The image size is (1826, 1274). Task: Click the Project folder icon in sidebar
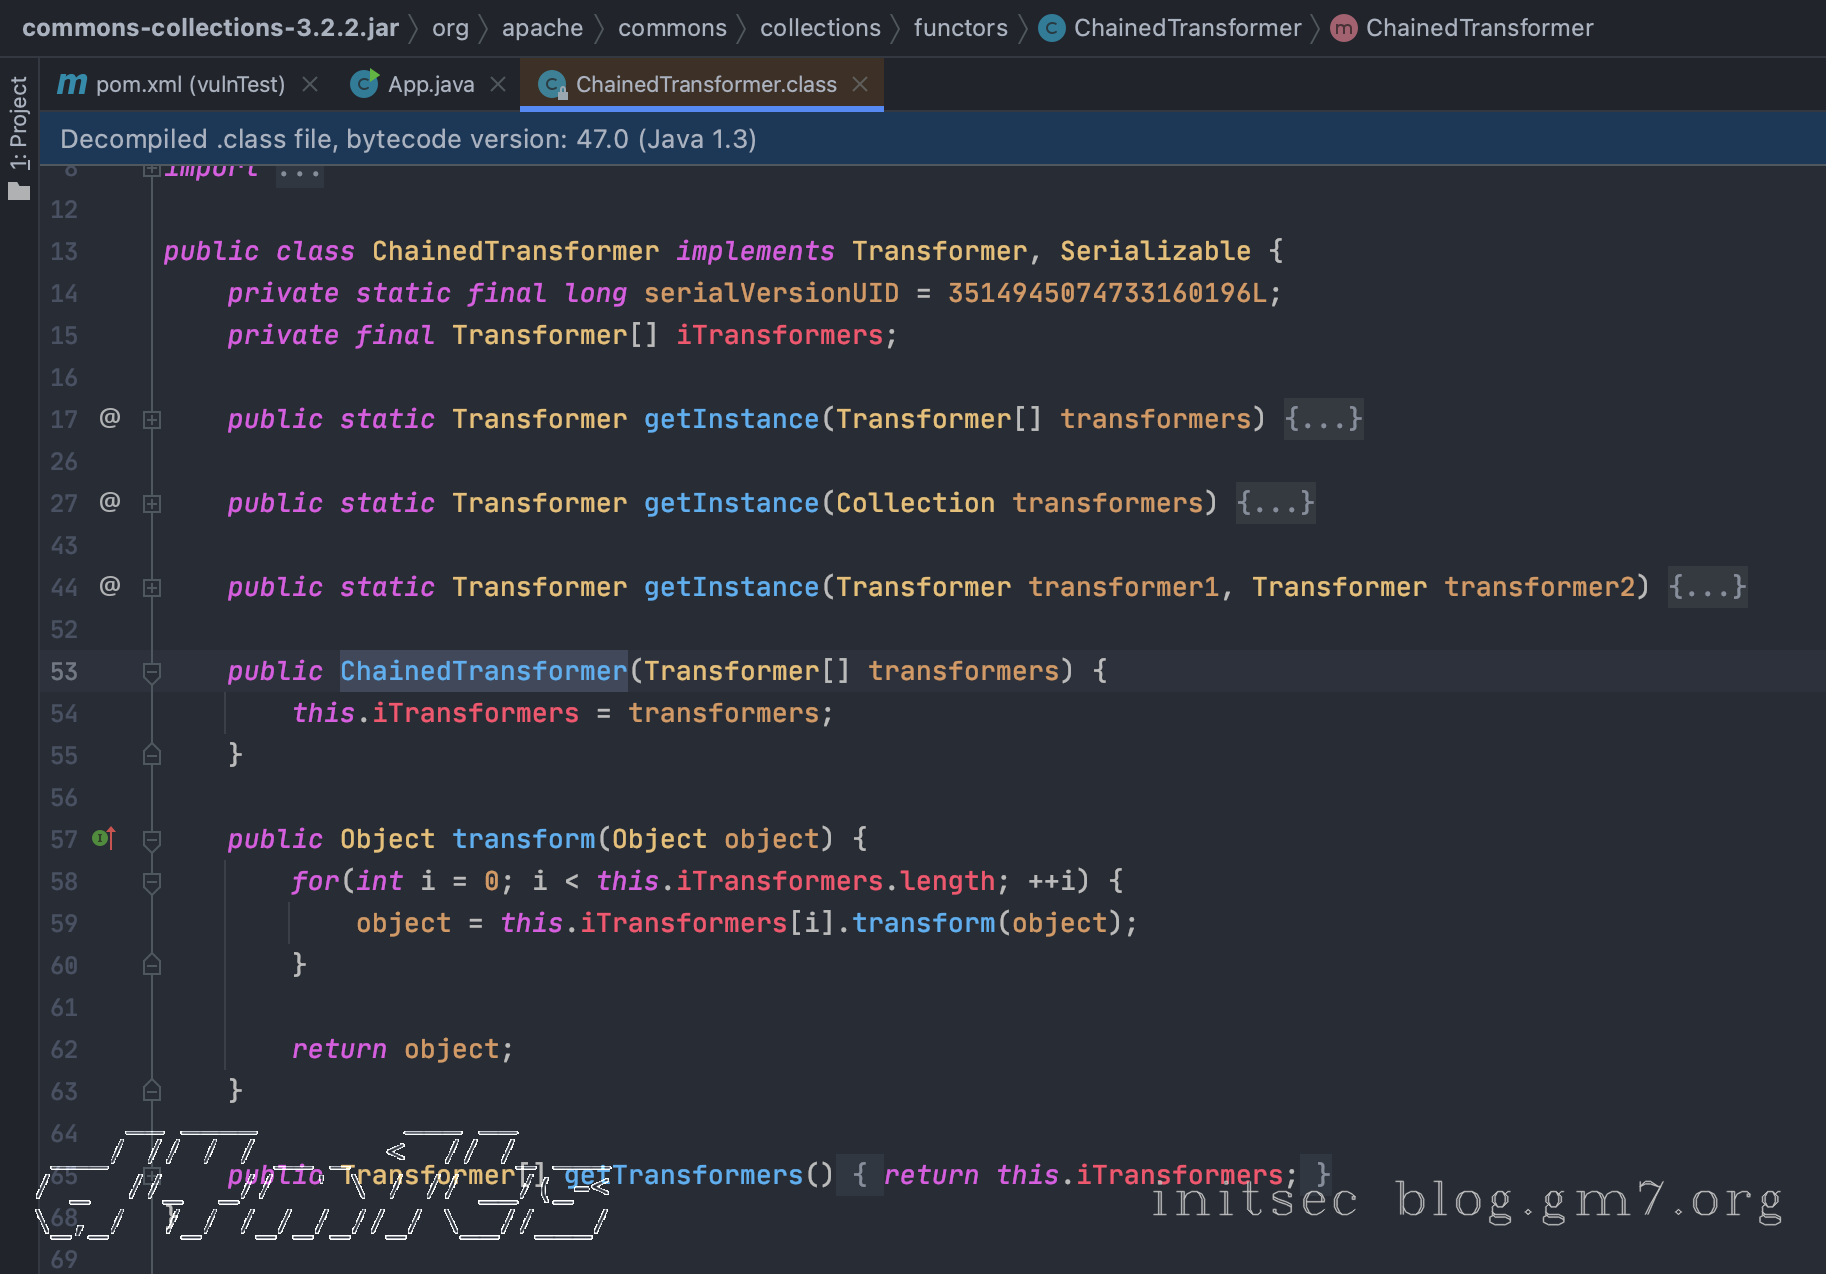point(19,191)
